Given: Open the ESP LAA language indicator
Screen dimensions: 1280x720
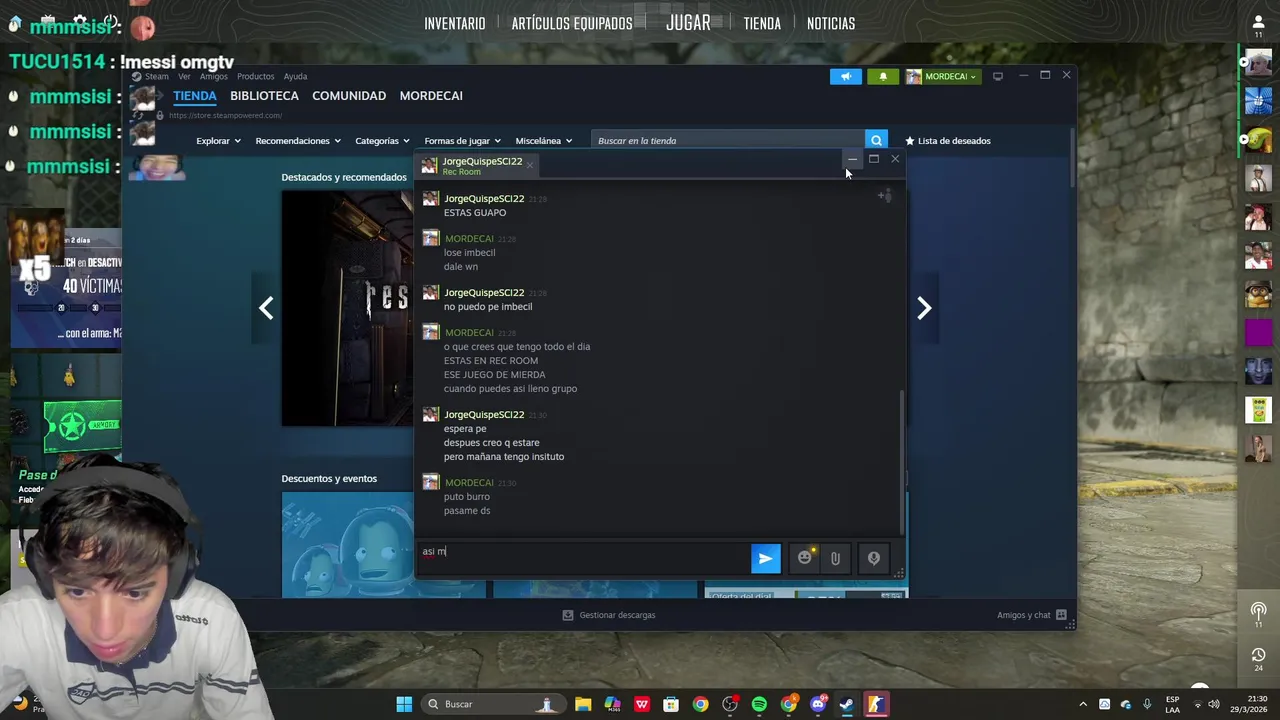Looking at the screenshot, I should 1172,704.
